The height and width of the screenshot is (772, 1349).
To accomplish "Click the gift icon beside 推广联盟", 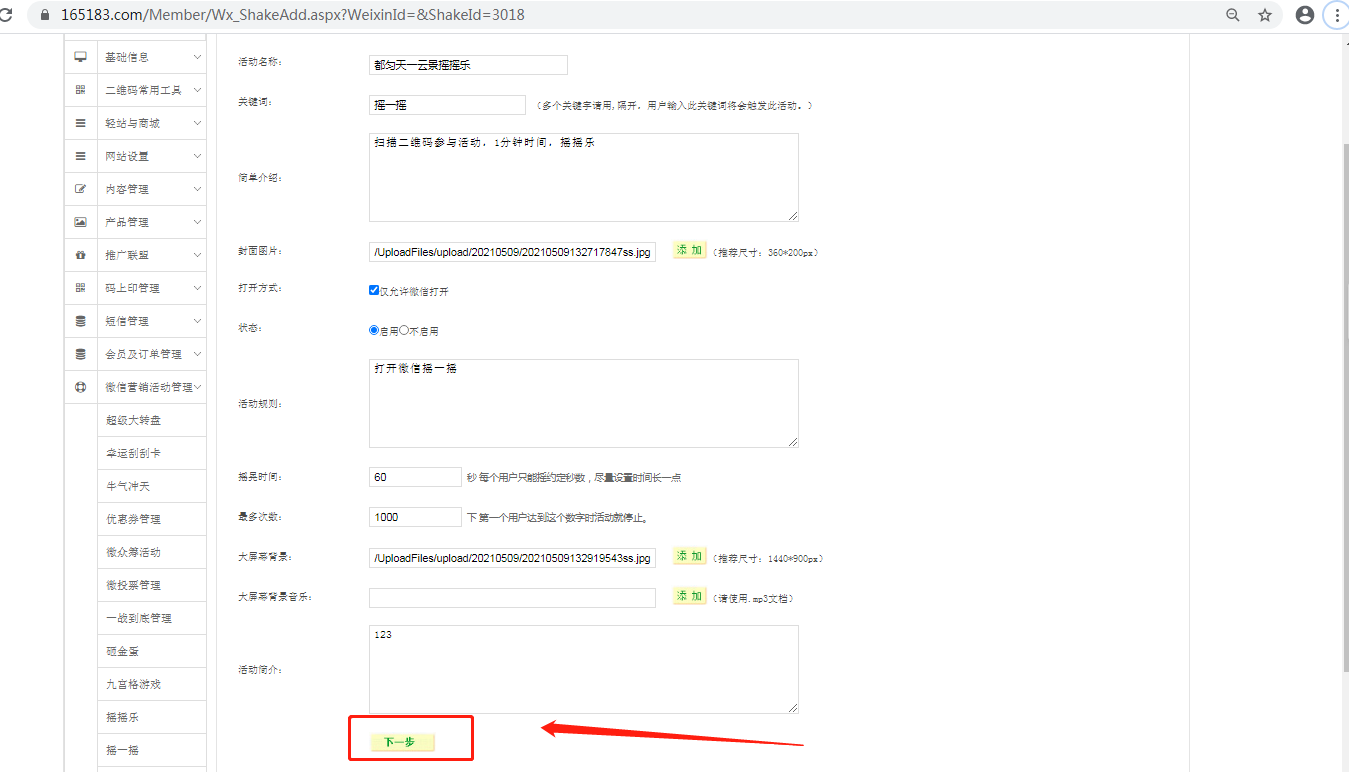I will point(81,255).
